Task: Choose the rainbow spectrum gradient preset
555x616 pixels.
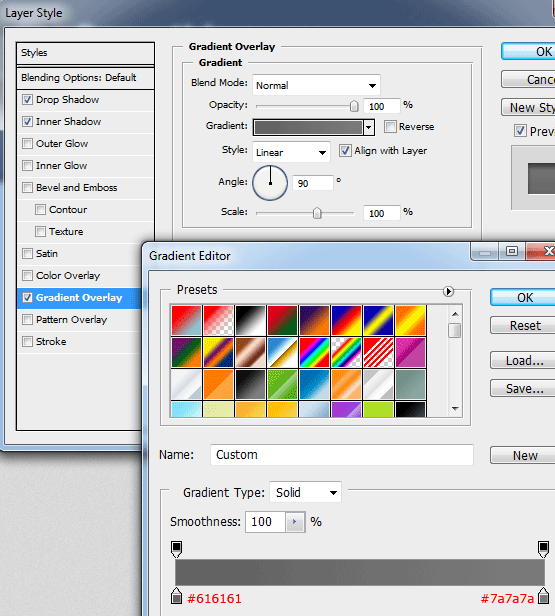Action: point(314,352)
